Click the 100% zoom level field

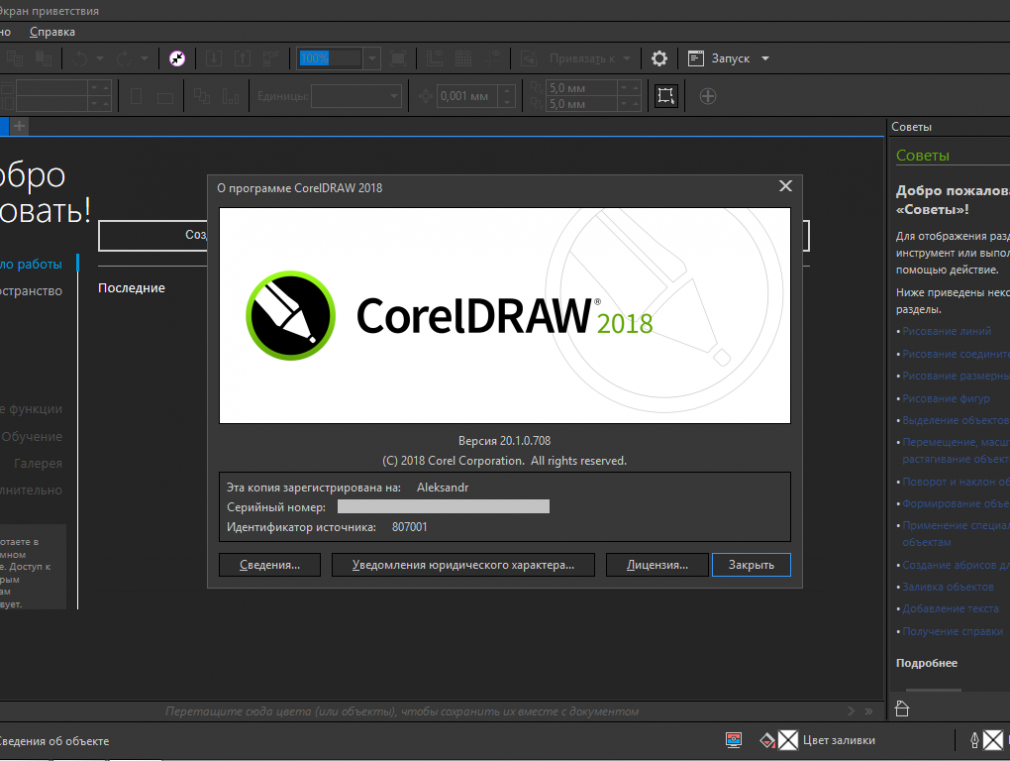coord(330,59)
